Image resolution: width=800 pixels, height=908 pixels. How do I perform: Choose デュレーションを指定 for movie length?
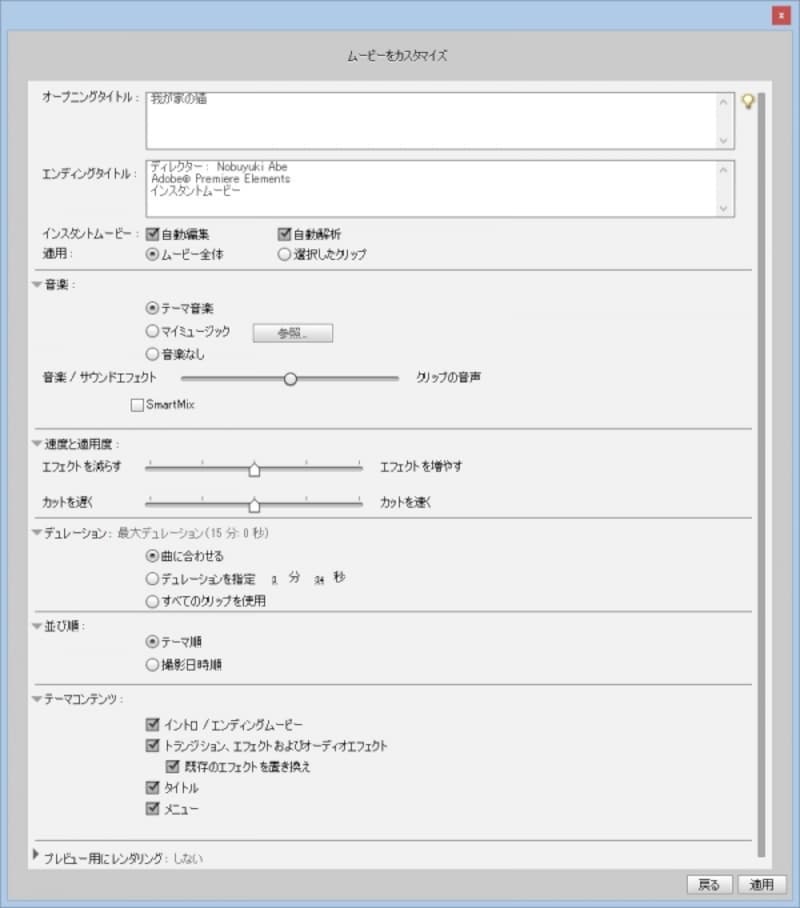coord(152,578)
